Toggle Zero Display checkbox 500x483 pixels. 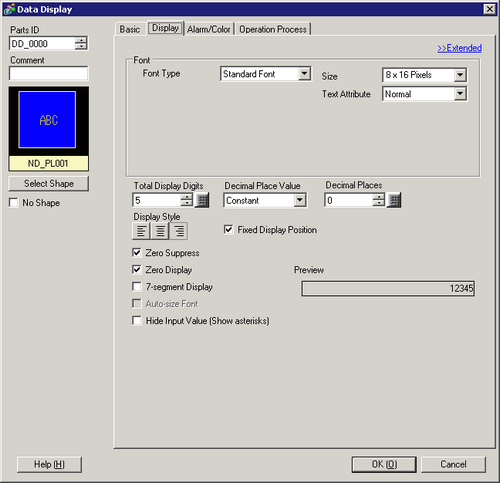click(x=137, y=269)
